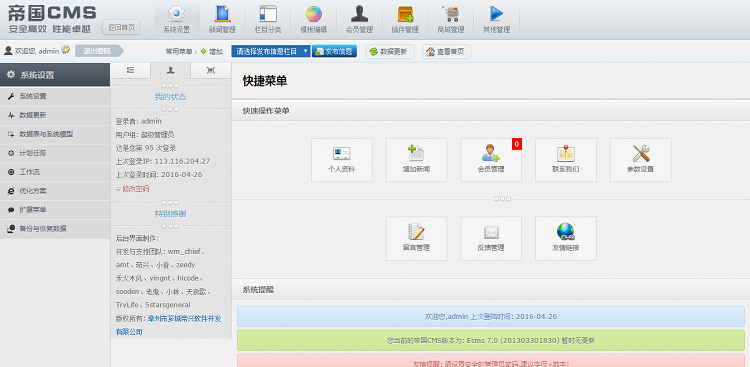750x367 pixels.
Task: Switch to the list view panel tab
Action: click(x=130, y=70)
